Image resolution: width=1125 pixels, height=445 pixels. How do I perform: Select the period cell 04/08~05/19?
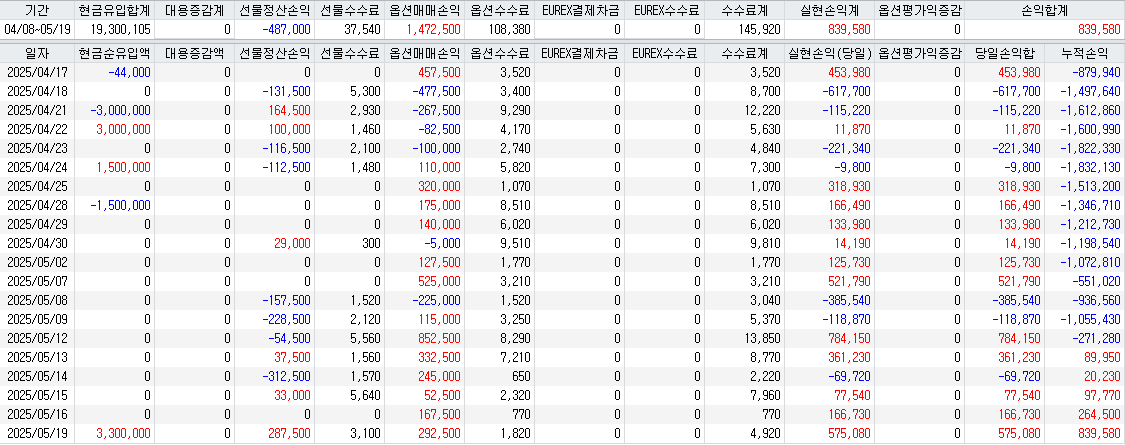(37, 29)
